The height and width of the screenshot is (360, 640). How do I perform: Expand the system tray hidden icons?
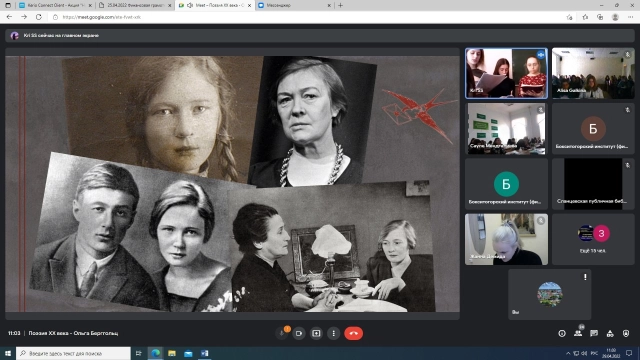point(568,353)
